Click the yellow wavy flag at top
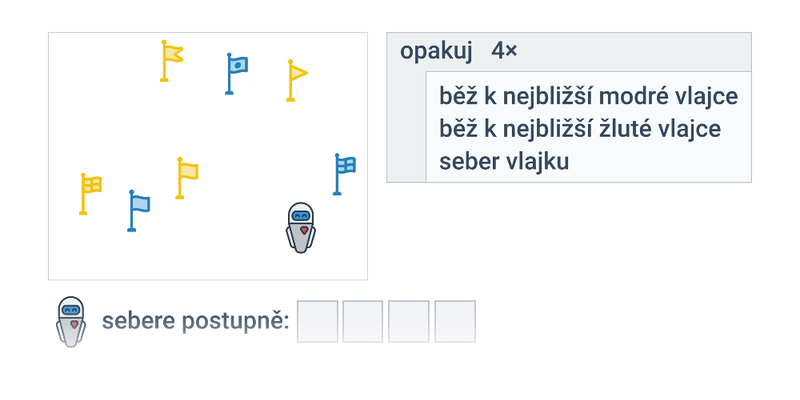Image resolution: width=800 pixels, height=400 pixels. (171, 61)
